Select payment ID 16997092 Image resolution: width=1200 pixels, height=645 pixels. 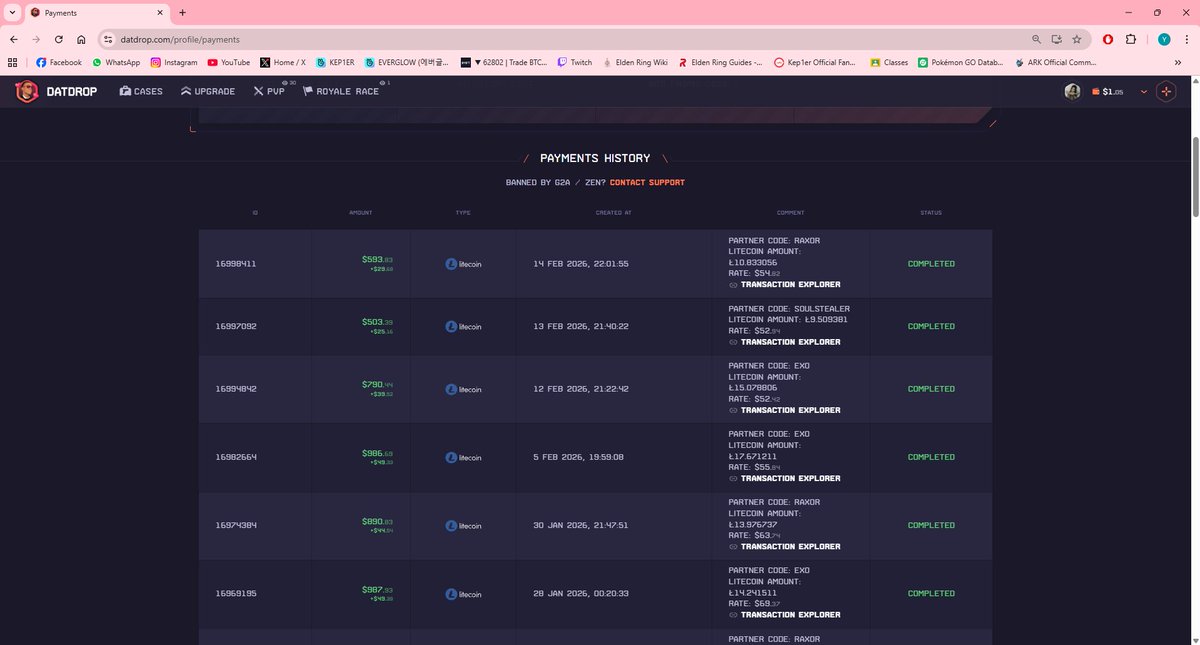[236, 326]
